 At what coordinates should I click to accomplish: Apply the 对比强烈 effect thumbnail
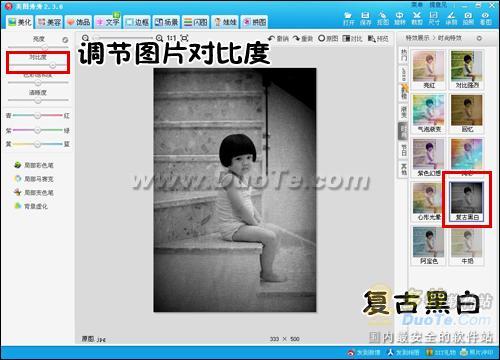[466, 69]
